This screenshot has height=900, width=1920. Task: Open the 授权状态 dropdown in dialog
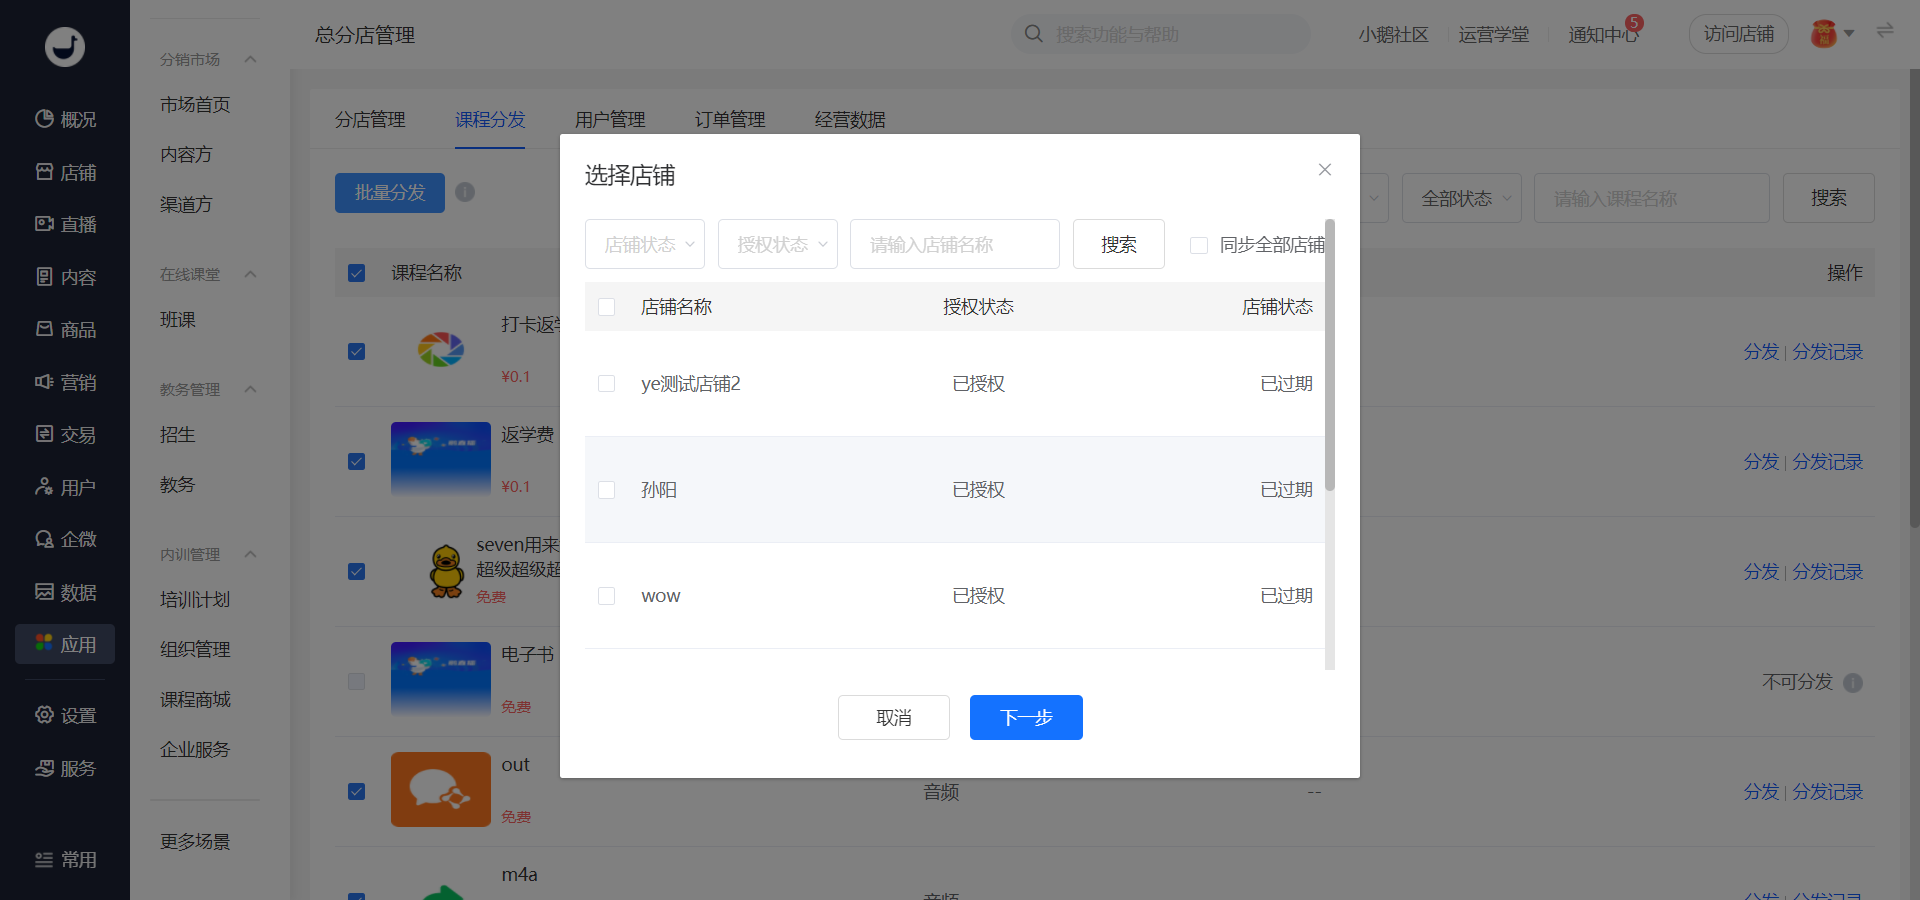pos(778,244)
